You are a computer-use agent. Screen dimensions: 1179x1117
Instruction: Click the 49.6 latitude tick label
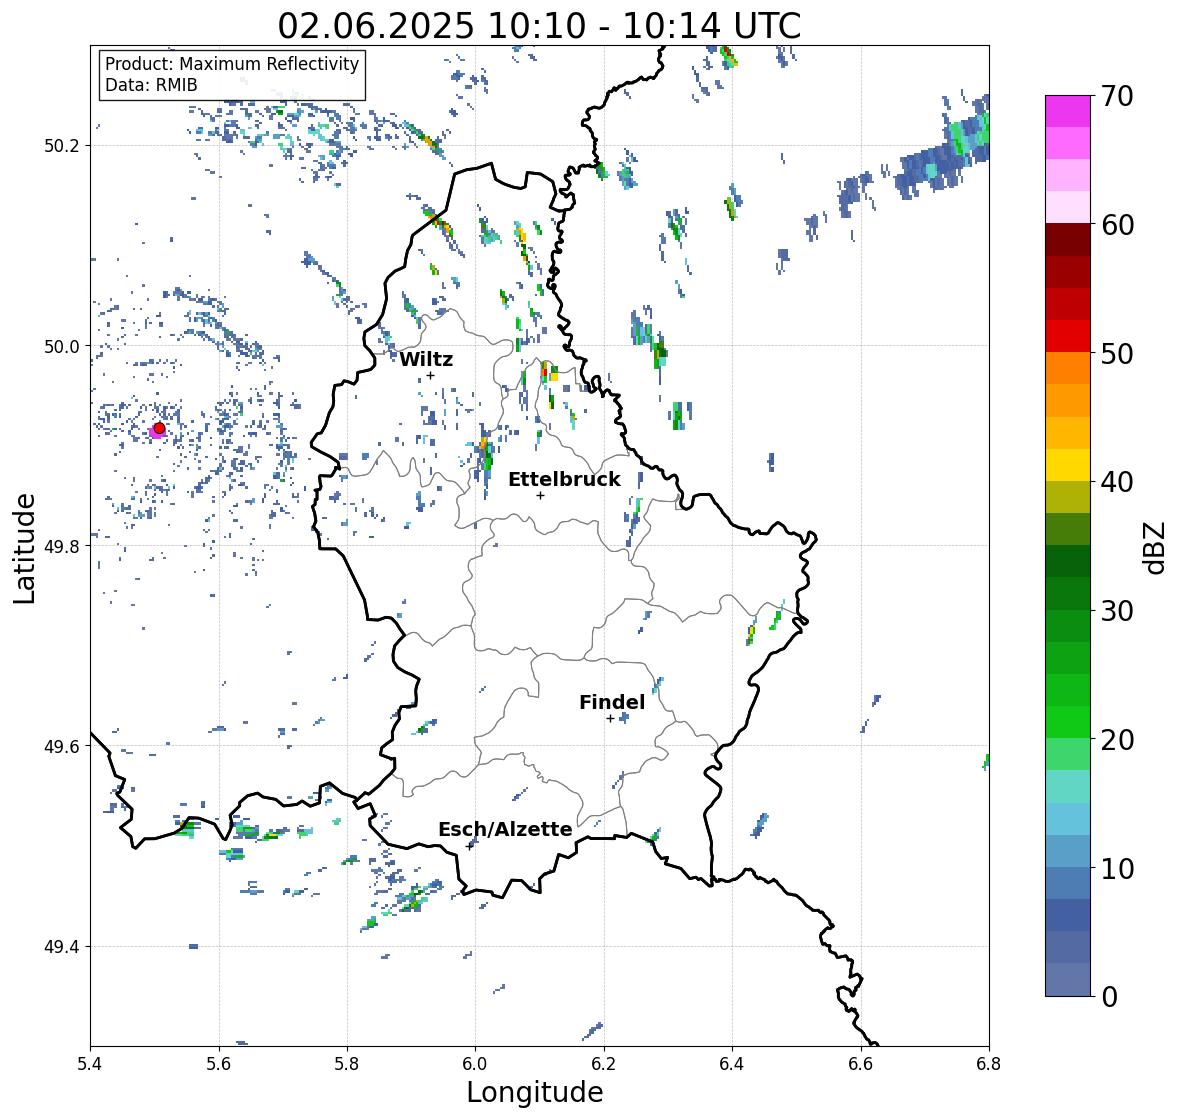coord(62,746)
